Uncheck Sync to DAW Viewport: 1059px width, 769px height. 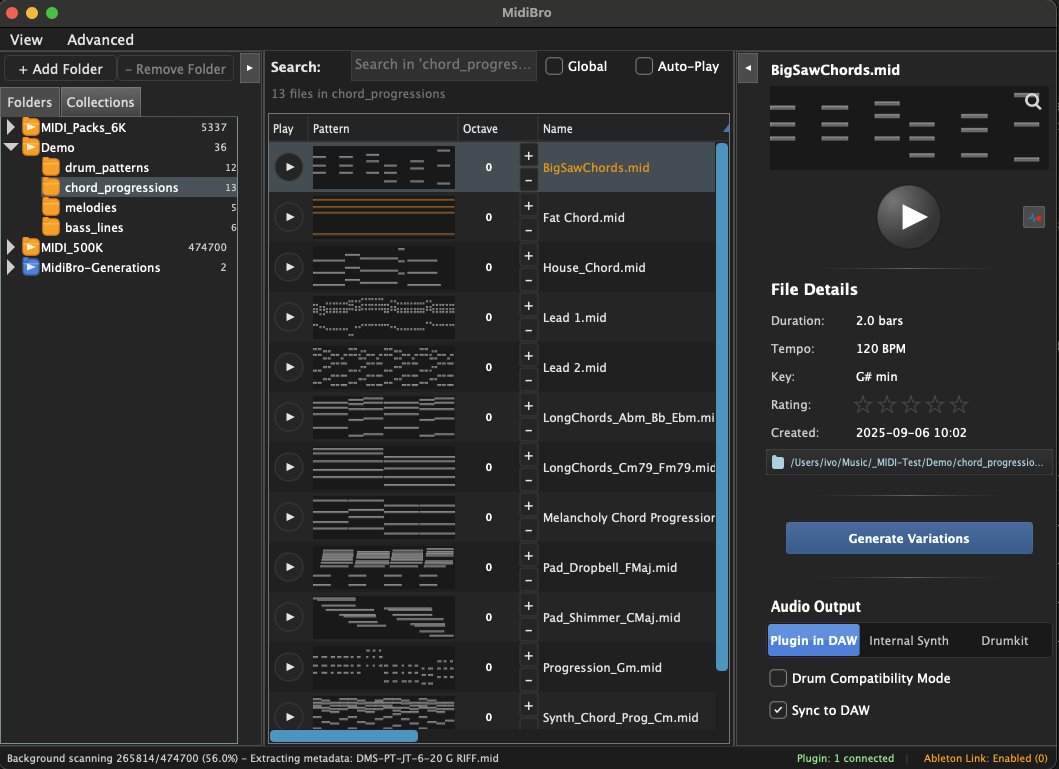tap(778, 710)
